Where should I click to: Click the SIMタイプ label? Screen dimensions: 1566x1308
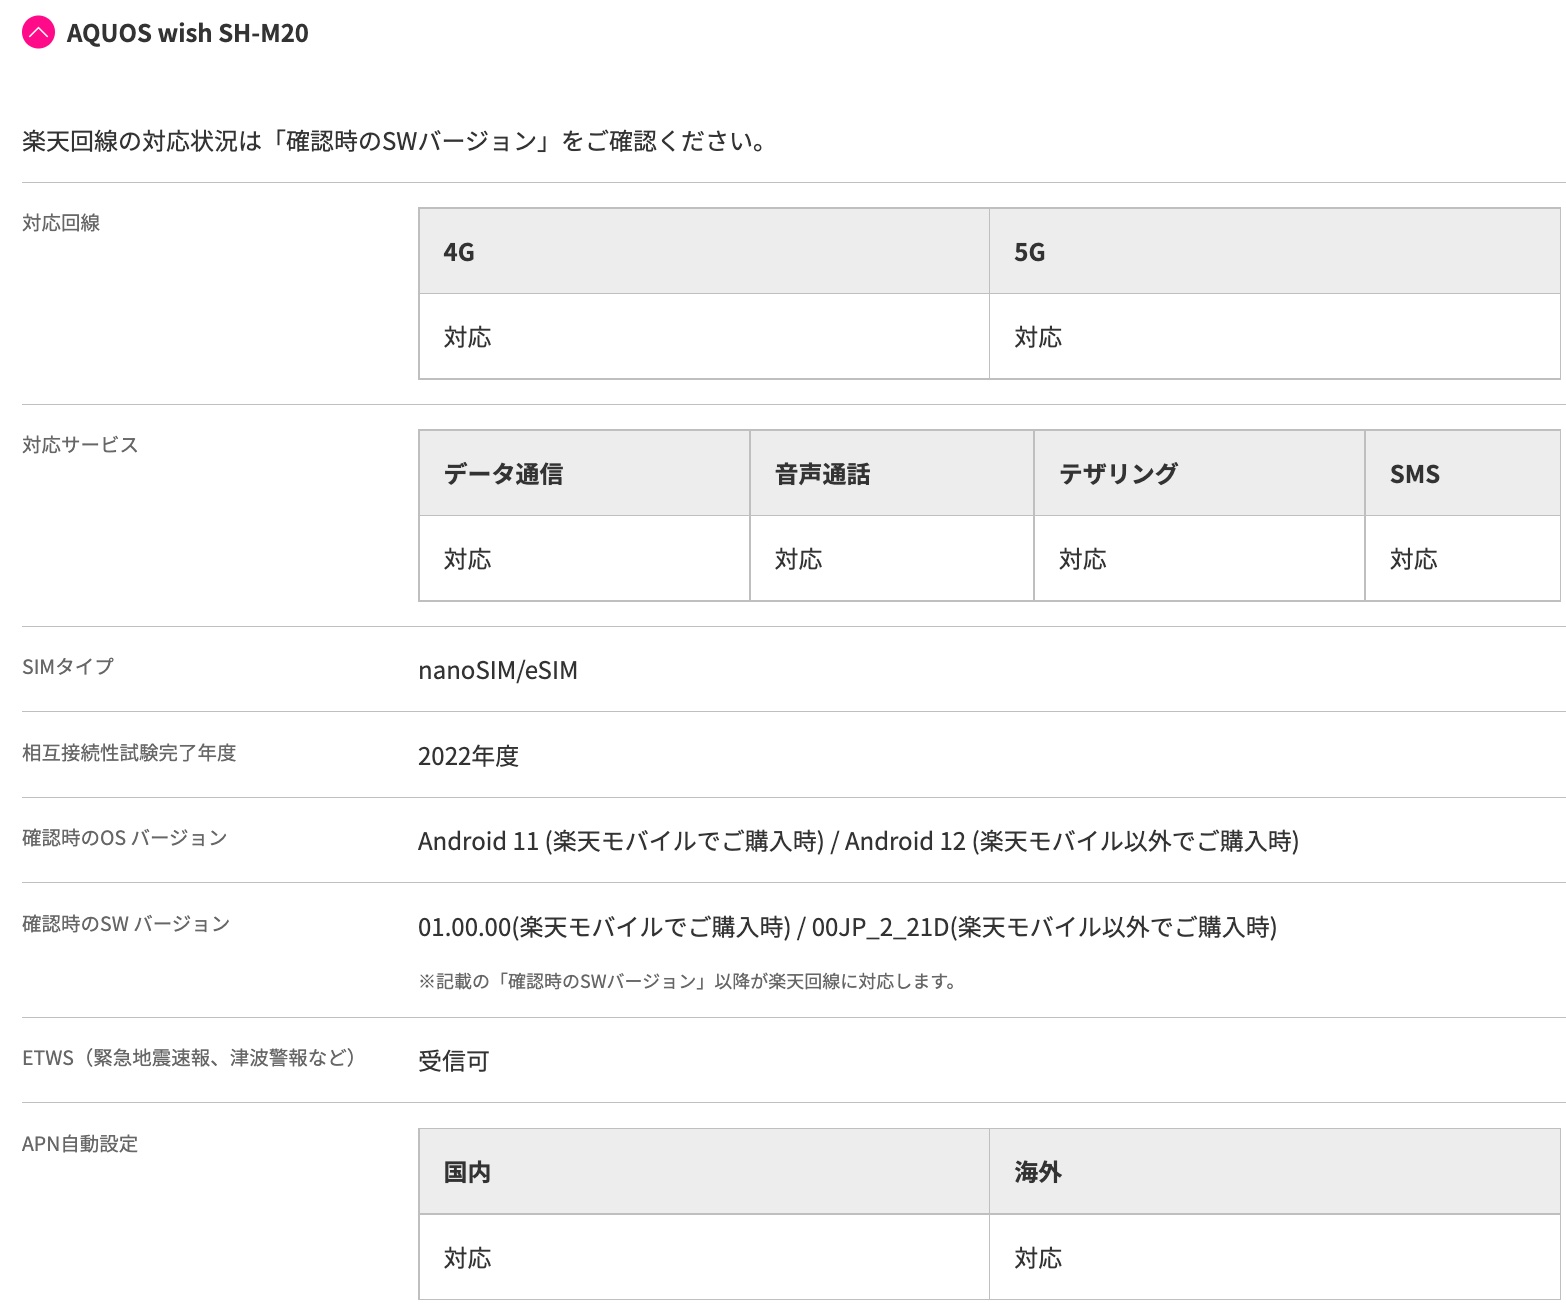pyautogui.click(x=68, y=666)
